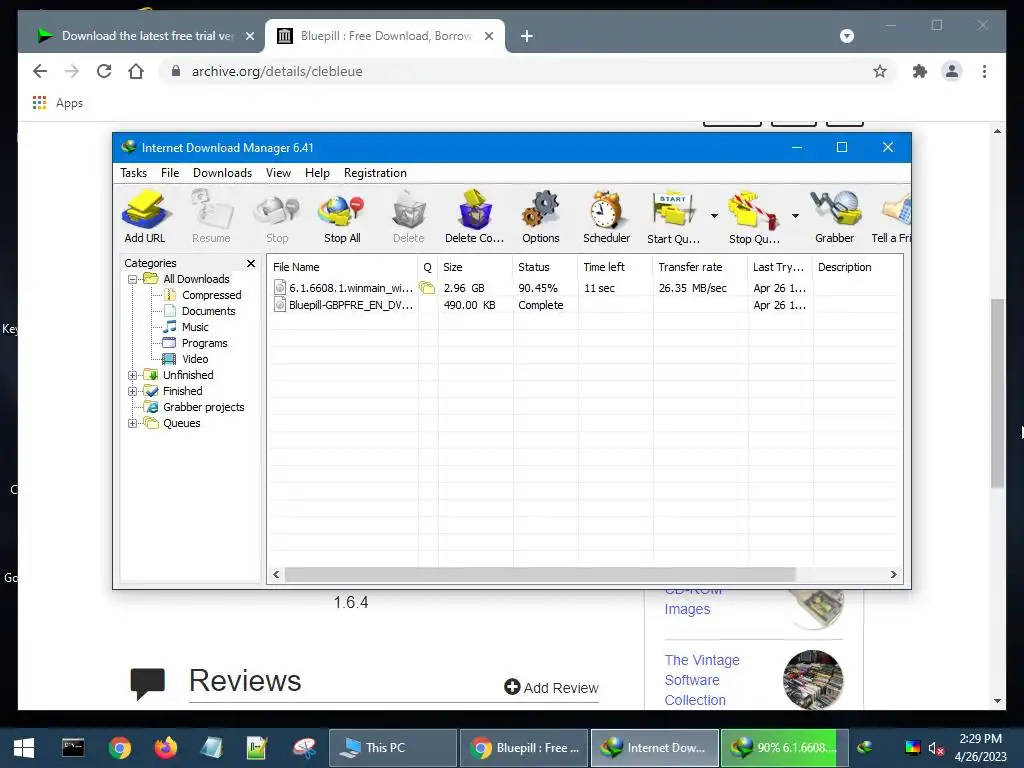
Task: Open the Registration menu
Action: pos(375,173)
